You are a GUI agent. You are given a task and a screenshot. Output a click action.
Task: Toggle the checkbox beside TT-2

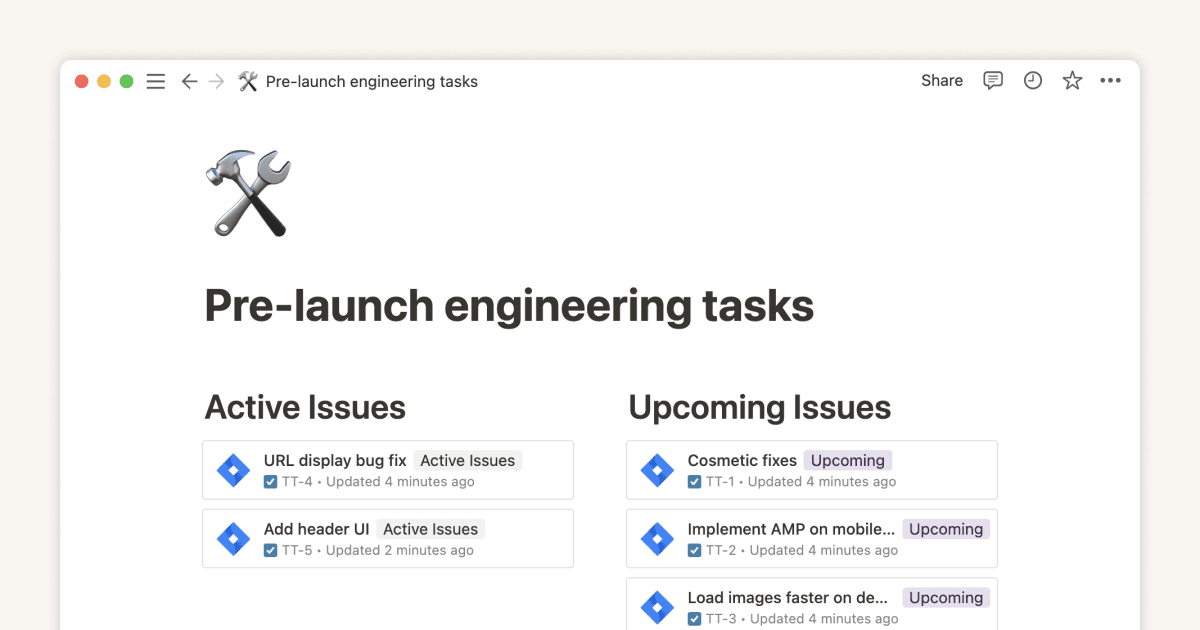pyautogui.click(x=694, y=550)
